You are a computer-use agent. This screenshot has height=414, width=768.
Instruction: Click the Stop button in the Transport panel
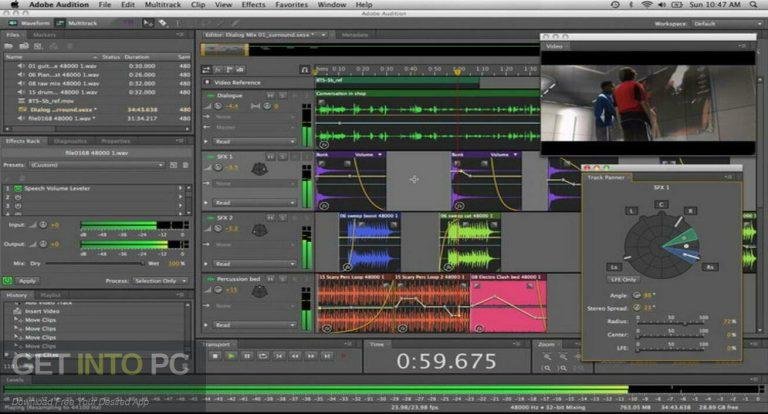(215, 356)
